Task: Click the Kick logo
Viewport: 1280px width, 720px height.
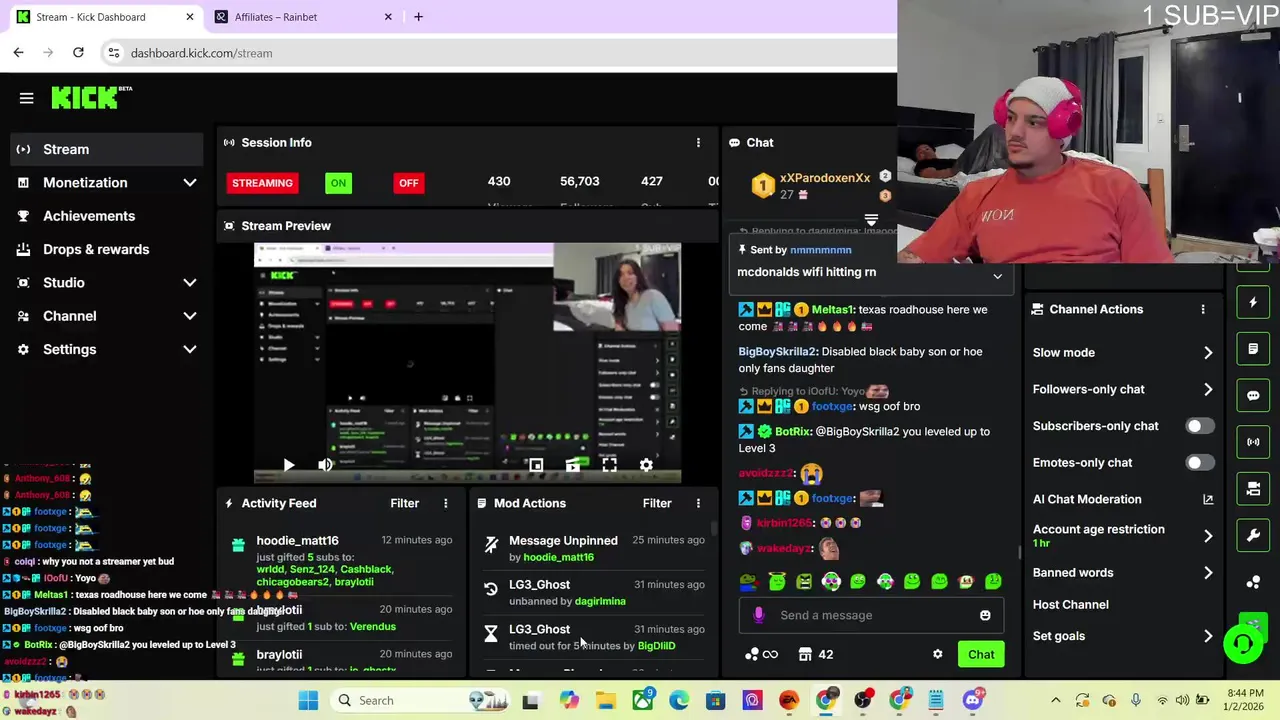Action: pyautogui.click(x=91, y=97)
